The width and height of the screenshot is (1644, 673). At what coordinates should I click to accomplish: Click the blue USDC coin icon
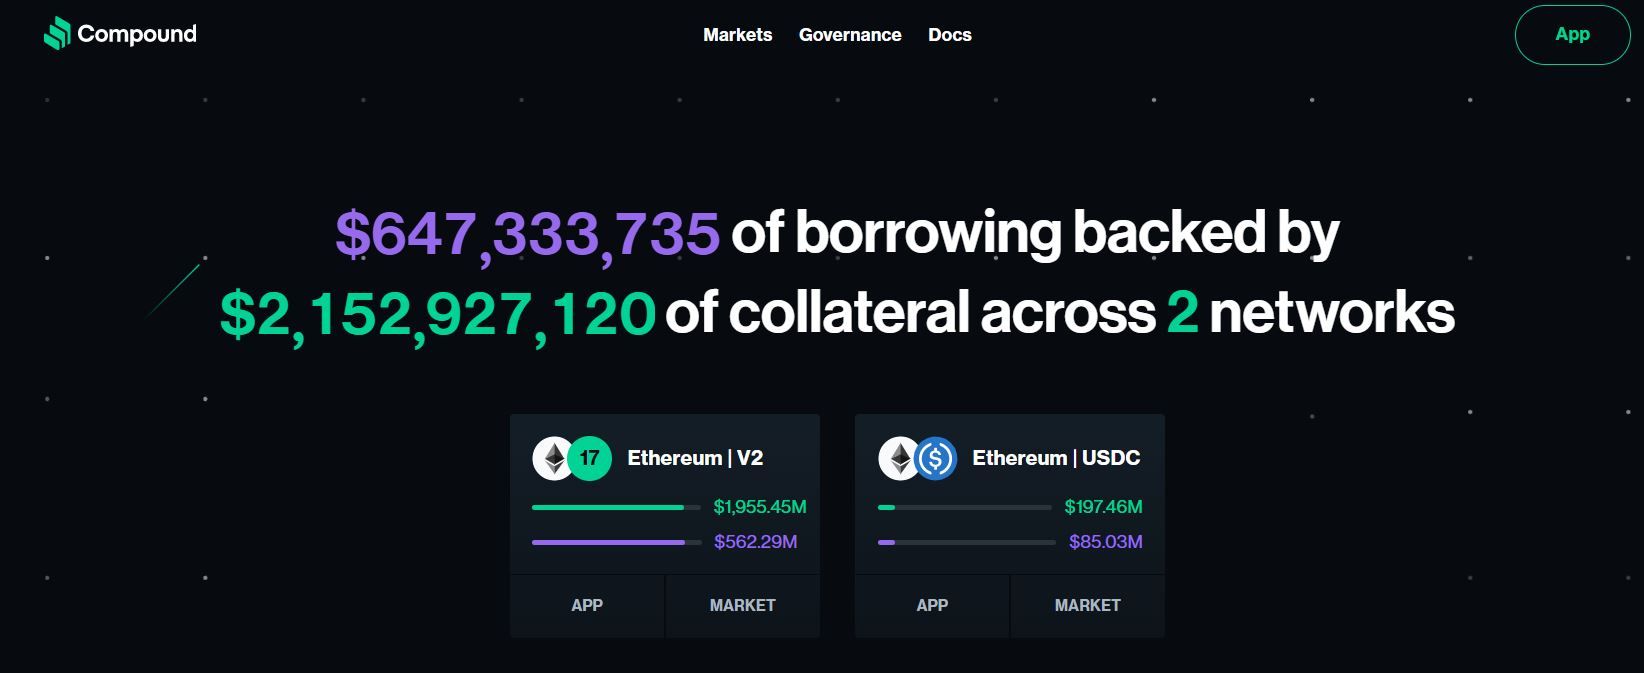click(937, 458)
